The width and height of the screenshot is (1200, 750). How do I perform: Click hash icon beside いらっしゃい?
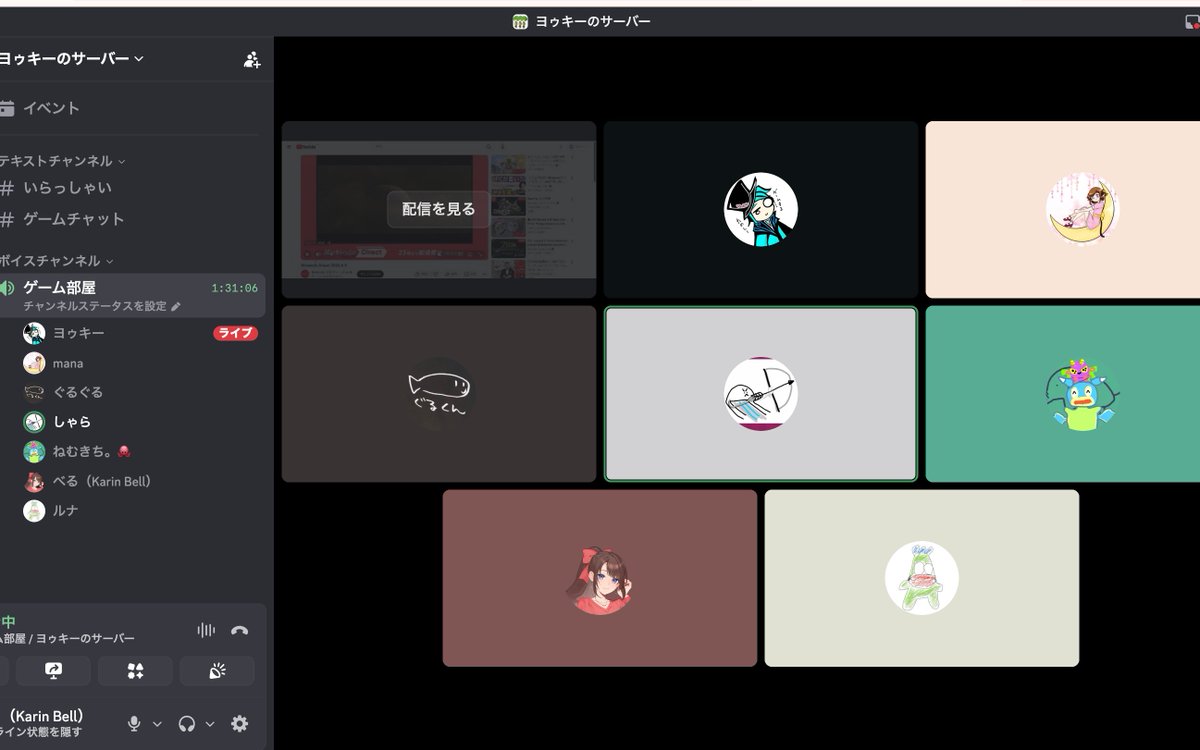(x=7, y=188)
